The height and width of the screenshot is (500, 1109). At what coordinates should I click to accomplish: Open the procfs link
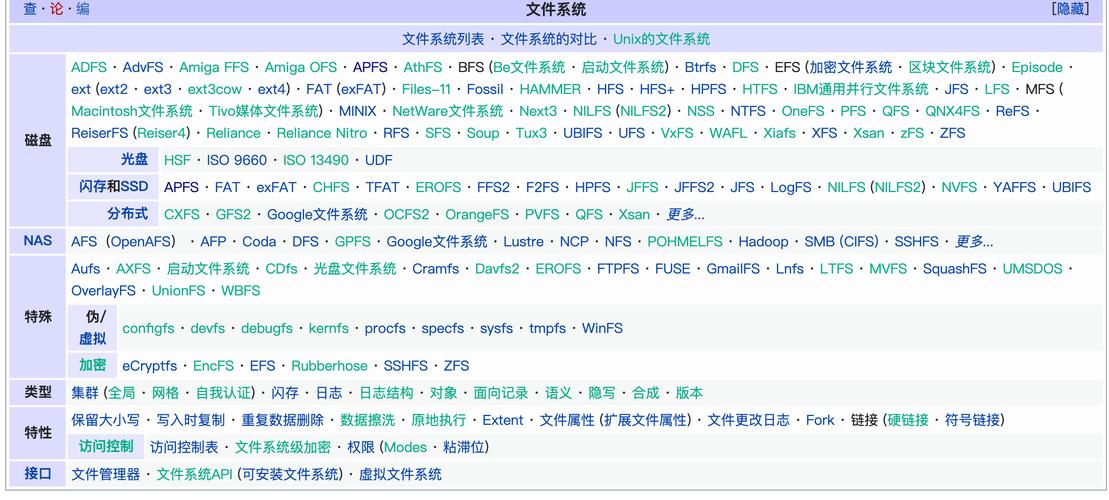point(385,328)
